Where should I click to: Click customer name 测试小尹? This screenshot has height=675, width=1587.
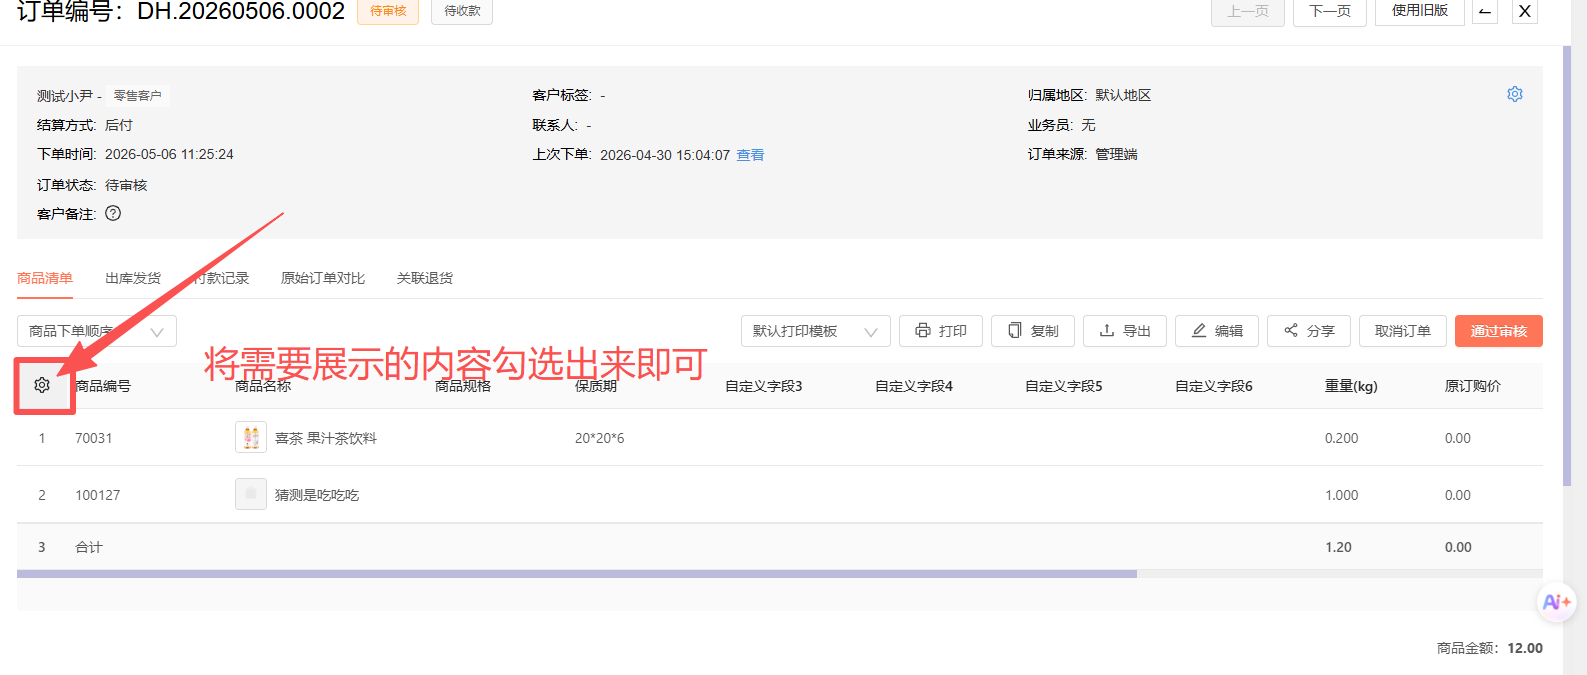(x=65, y=96)
